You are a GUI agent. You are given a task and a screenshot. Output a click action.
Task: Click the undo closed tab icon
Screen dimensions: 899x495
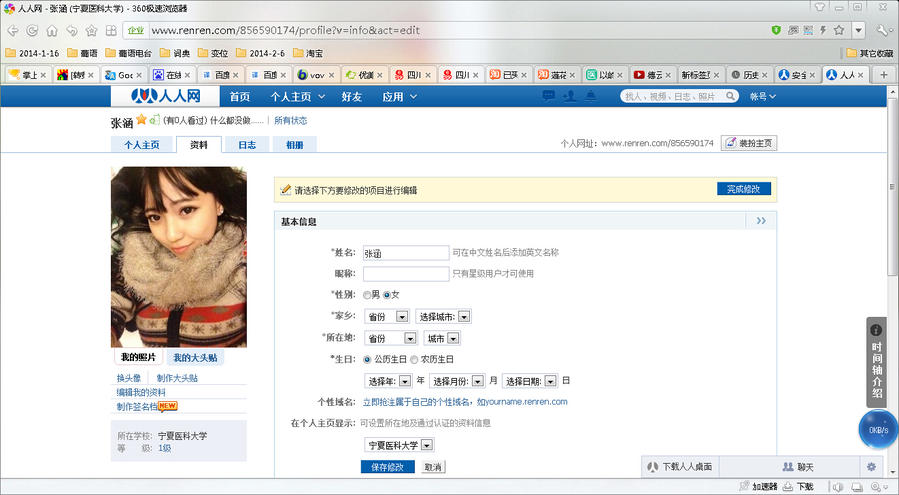(72, 30)
